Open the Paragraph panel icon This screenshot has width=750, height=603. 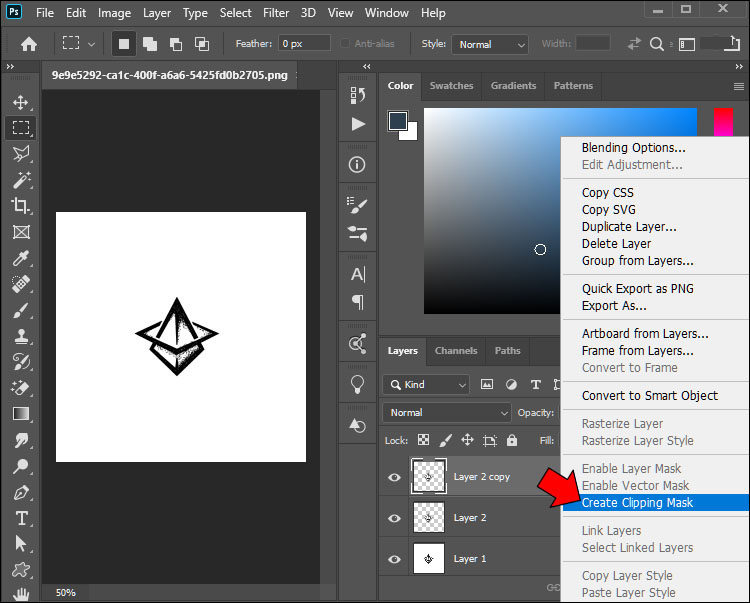(358, 302)
